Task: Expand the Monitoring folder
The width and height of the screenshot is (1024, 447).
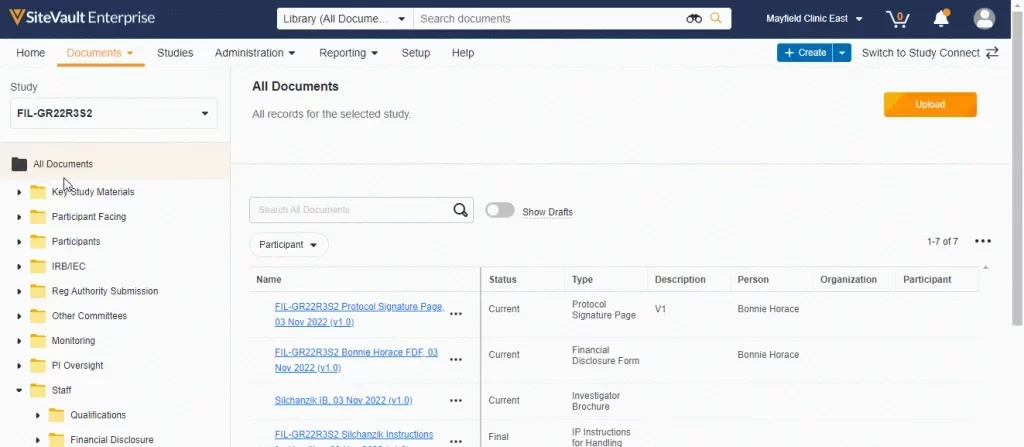Action: 19,341
